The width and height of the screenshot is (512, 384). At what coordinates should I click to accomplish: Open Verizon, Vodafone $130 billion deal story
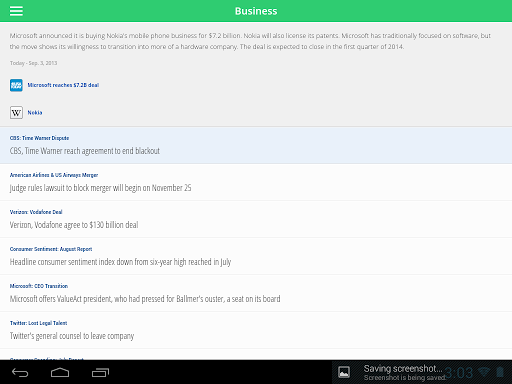256,219
